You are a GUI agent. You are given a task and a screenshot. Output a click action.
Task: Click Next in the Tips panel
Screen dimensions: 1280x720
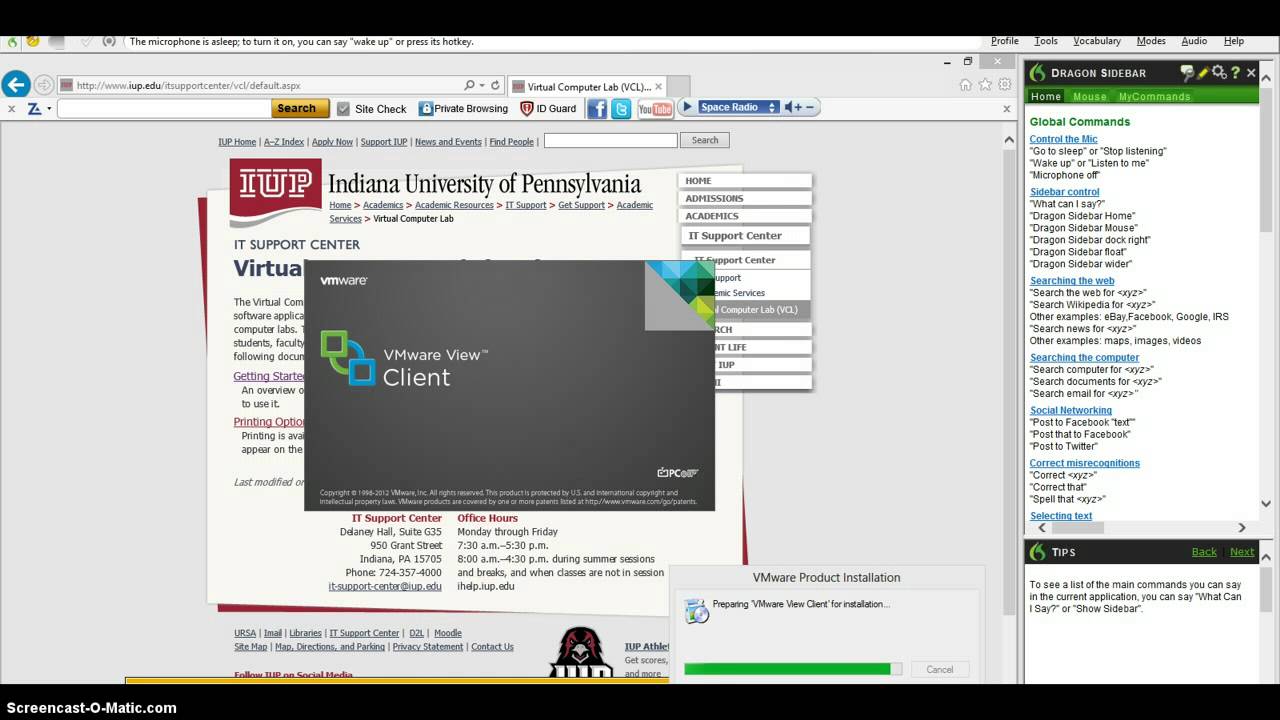coord(1242,552)
